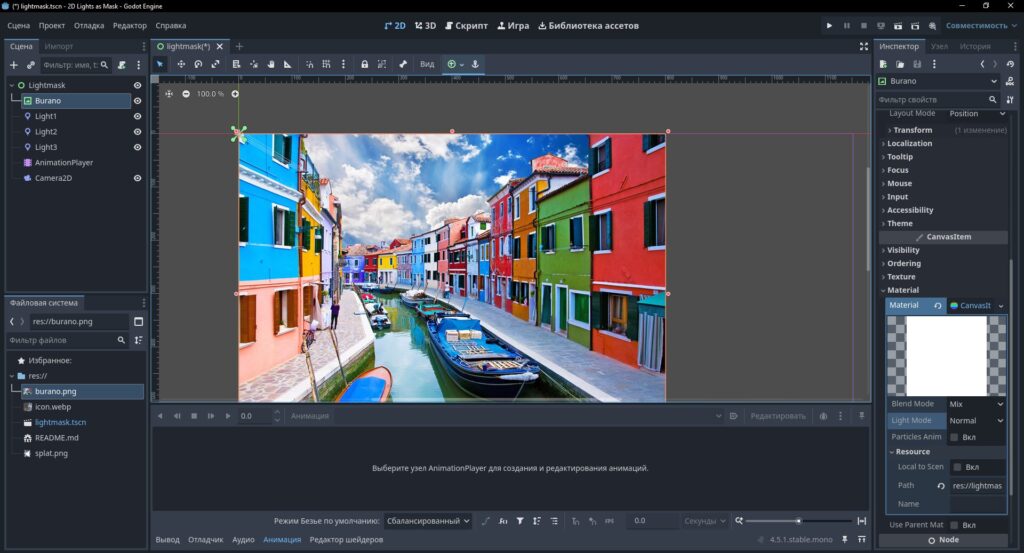This screenshot has width=1024, height=553.
Task: Toggle the Particles Anim checkbox
Action: (954, 437)
